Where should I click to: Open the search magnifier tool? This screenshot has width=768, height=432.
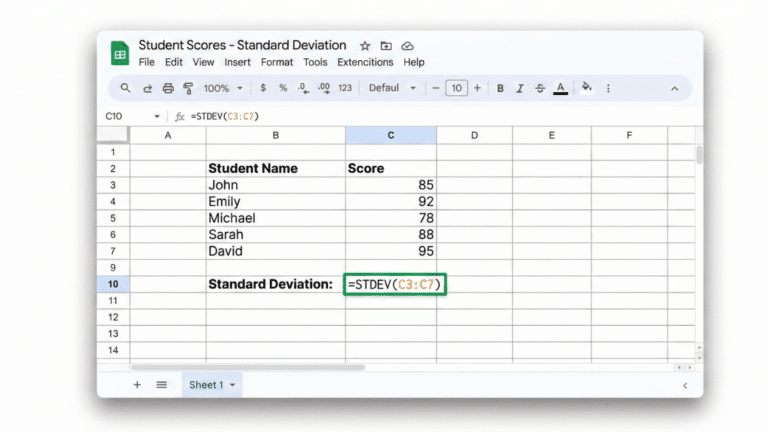125,88
